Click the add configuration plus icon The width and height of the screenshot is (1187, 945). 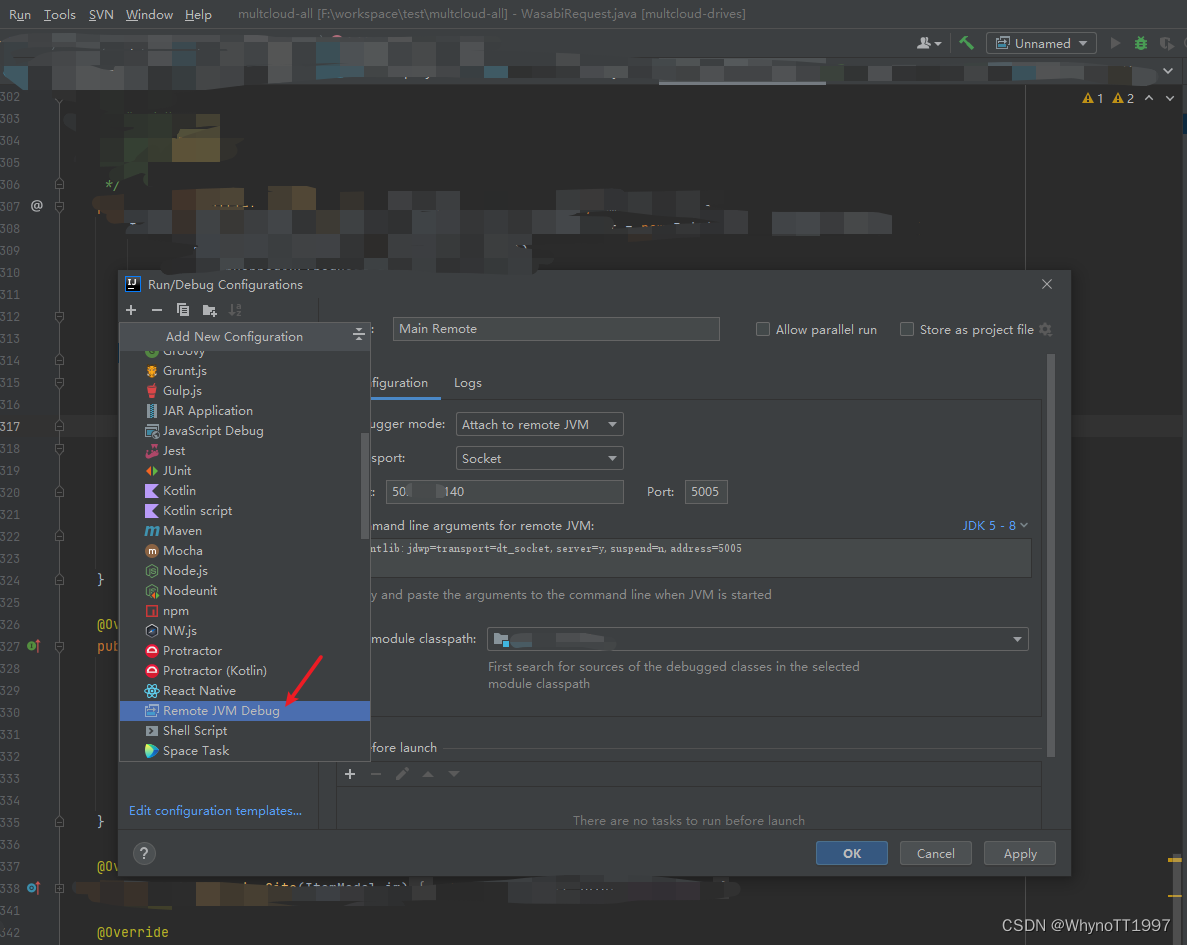click(131, 310)
